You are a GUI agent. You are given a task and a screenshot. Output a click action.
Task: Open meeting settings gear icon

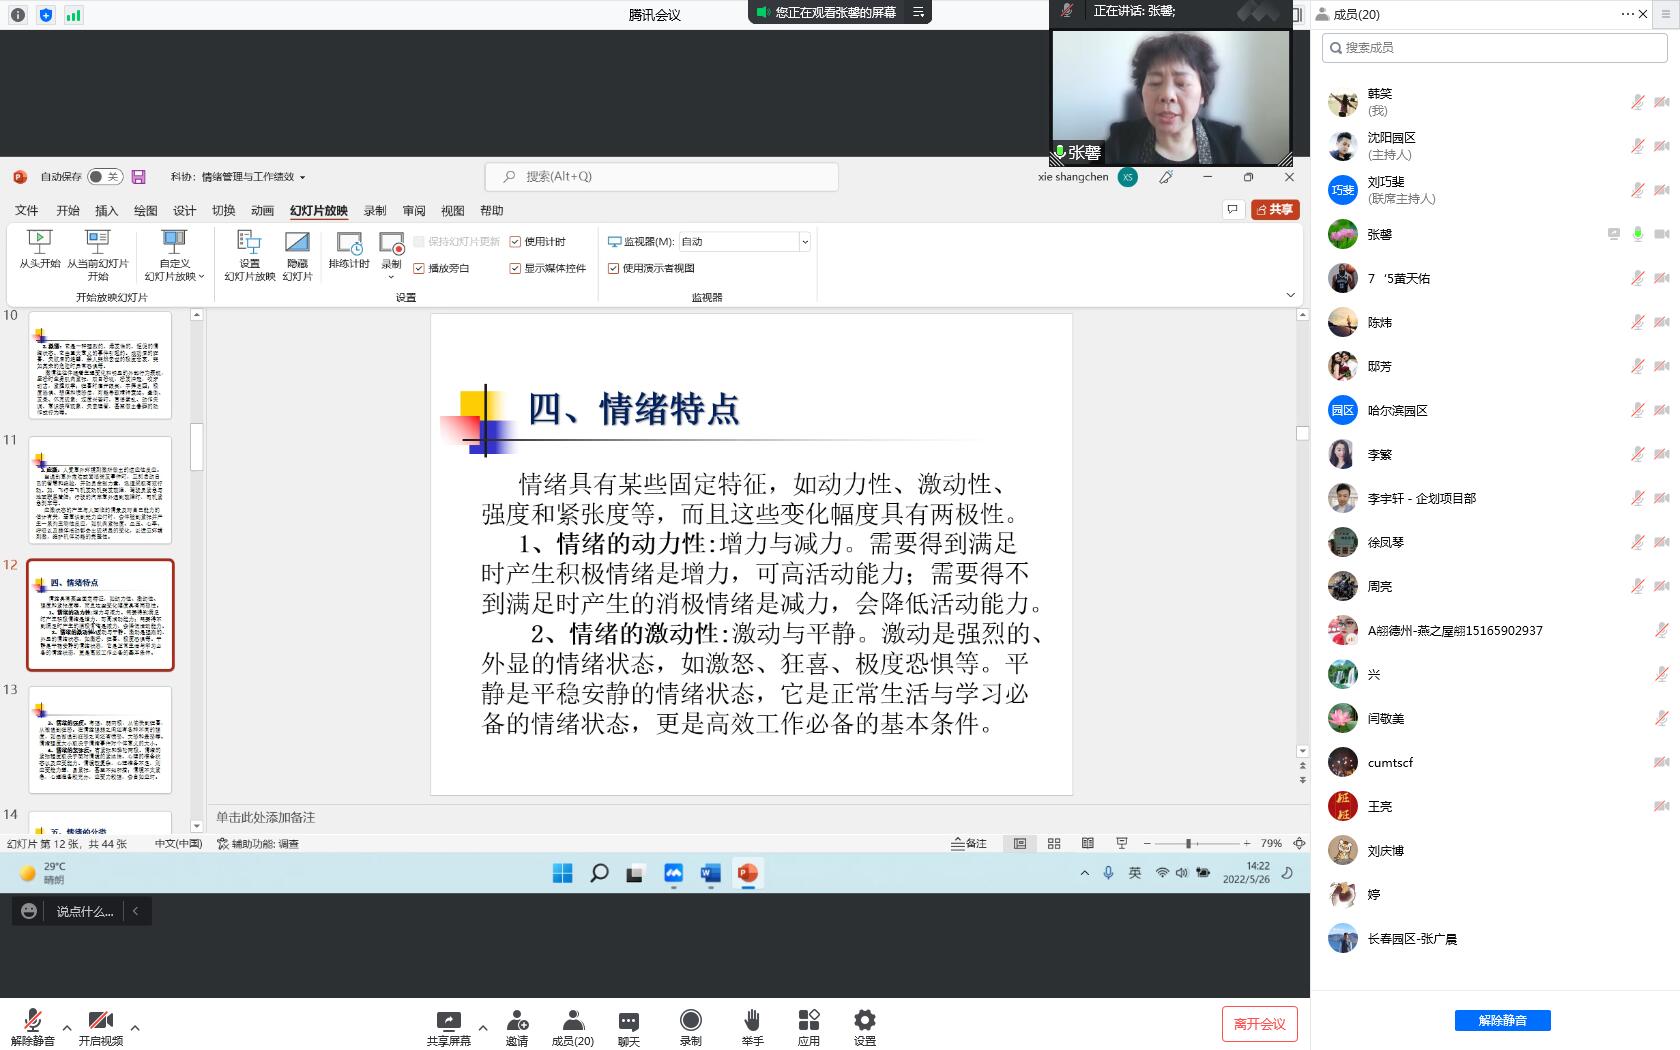864,1021
